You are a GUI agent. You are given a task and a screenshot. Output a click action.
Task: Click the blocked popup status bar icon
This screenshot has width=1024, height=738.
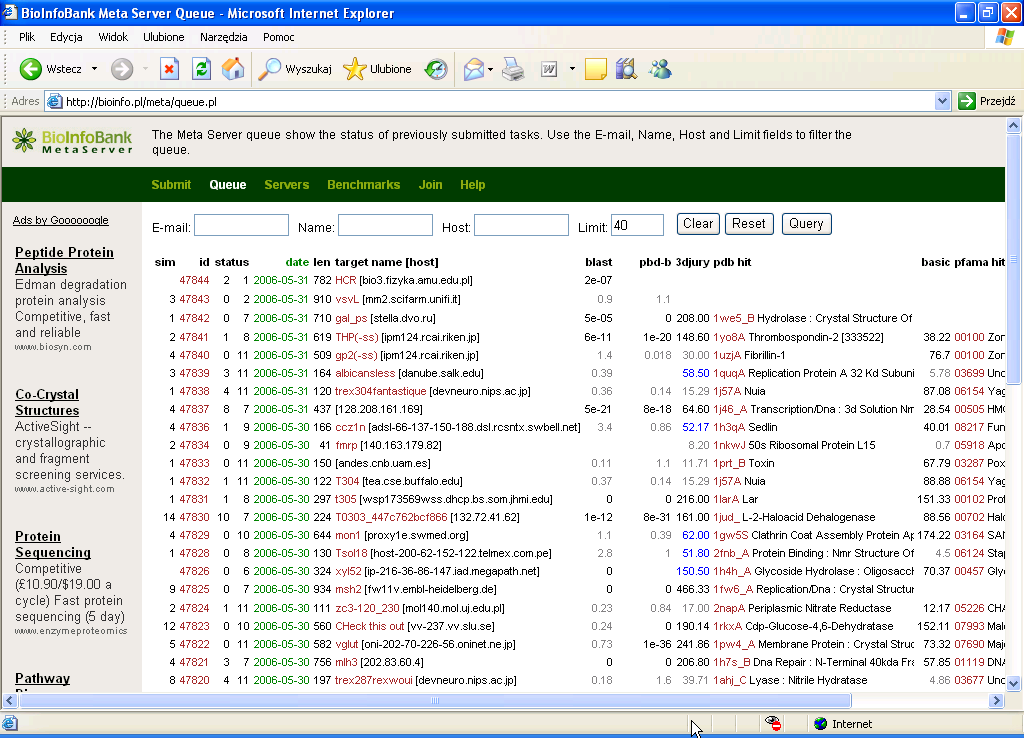tap(773, 723)
